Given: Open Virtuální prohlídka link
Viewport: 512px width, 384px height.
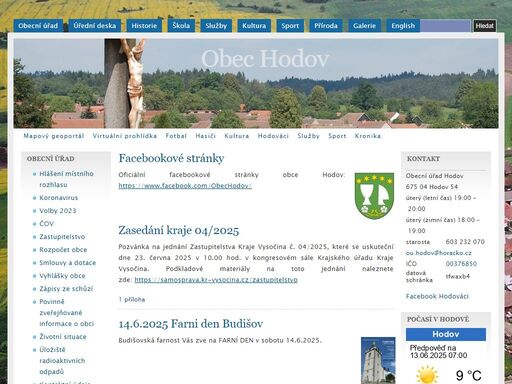Looking at the screenshot, I should coord(125,136).
